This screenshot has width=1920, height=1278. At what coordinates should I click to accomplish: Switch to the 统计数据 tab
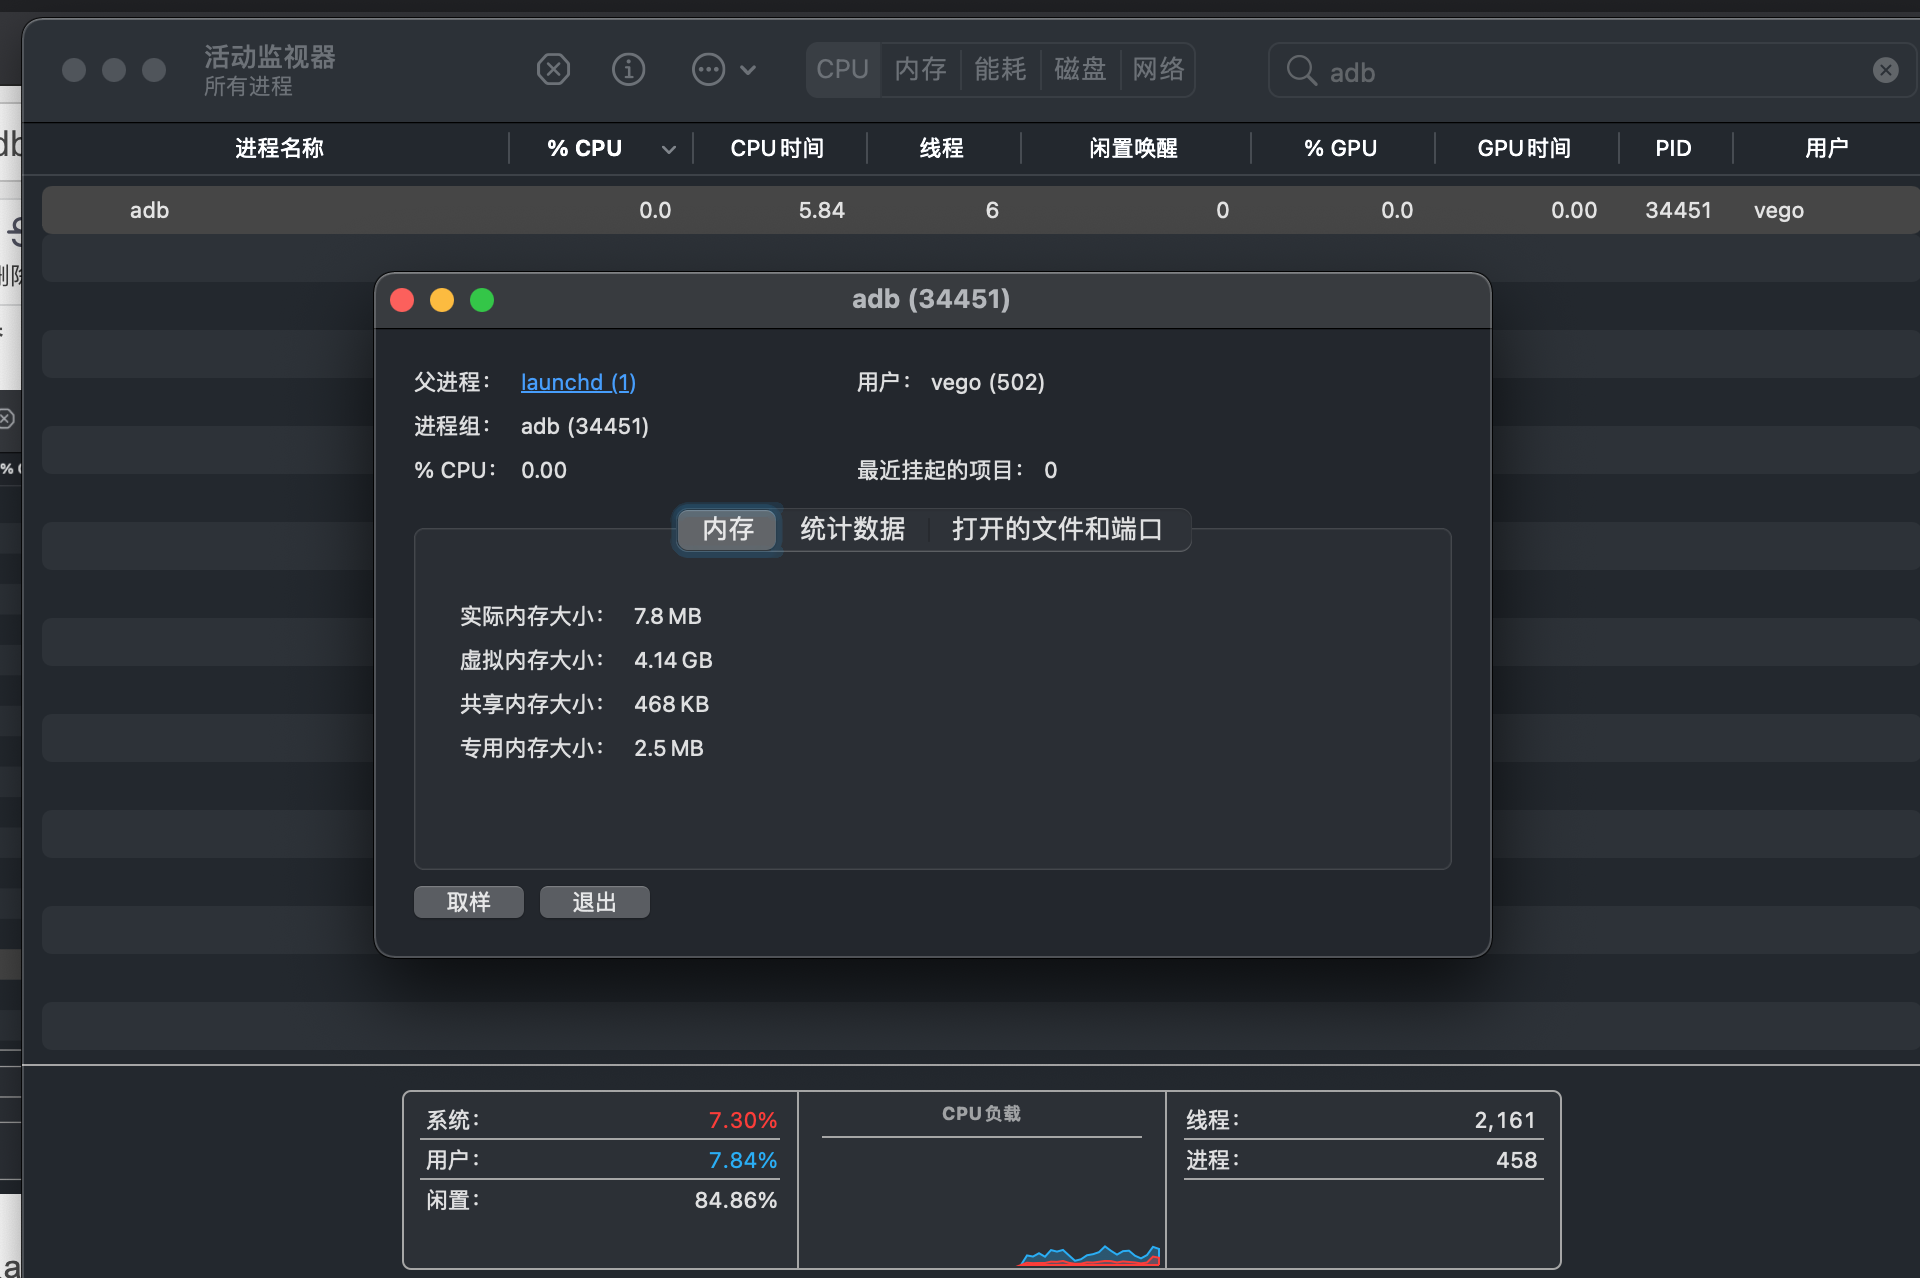pyautogui.click(x=851, y=530)
